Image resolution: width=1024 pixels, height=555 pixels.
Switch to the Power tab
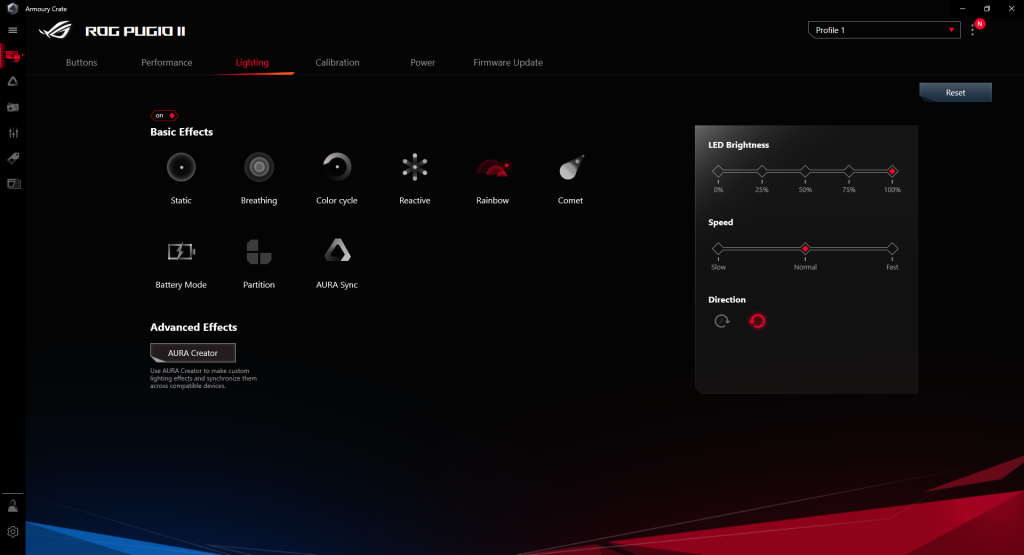pyautogui.click(x=423, y=63)
